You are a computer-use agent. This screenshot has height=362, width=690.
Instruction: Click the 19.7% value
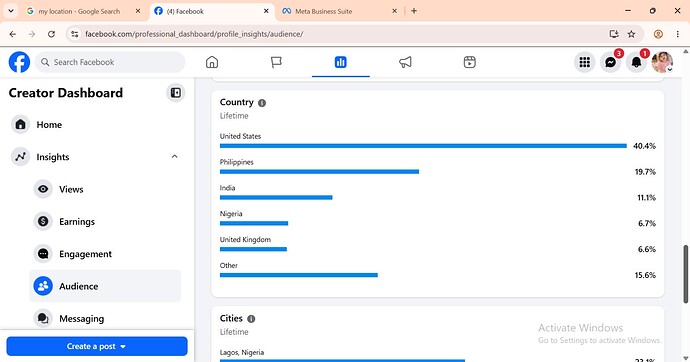(x=645, y=172)
